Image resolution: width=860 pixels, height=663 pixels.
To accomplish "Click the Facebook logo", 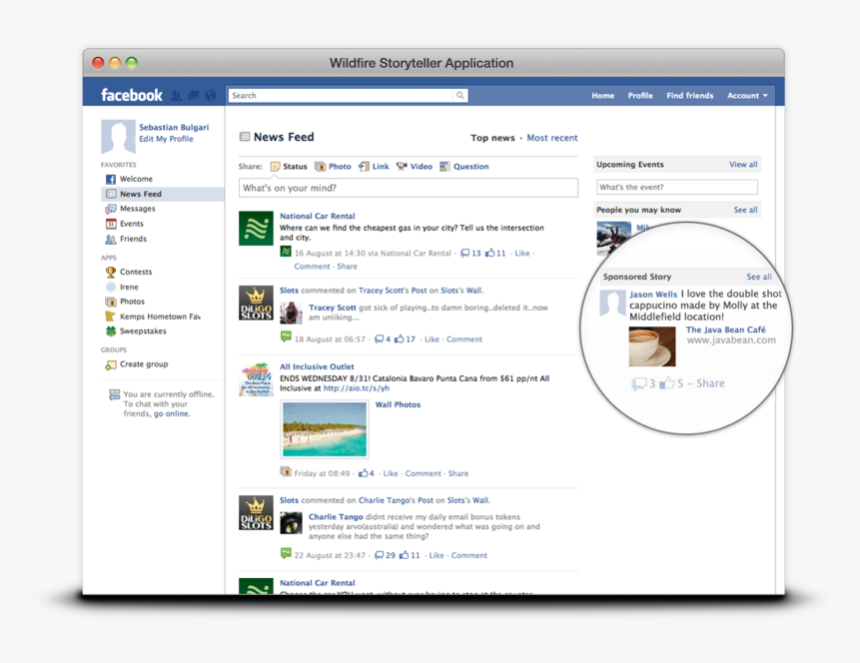I will coord(132,95).
